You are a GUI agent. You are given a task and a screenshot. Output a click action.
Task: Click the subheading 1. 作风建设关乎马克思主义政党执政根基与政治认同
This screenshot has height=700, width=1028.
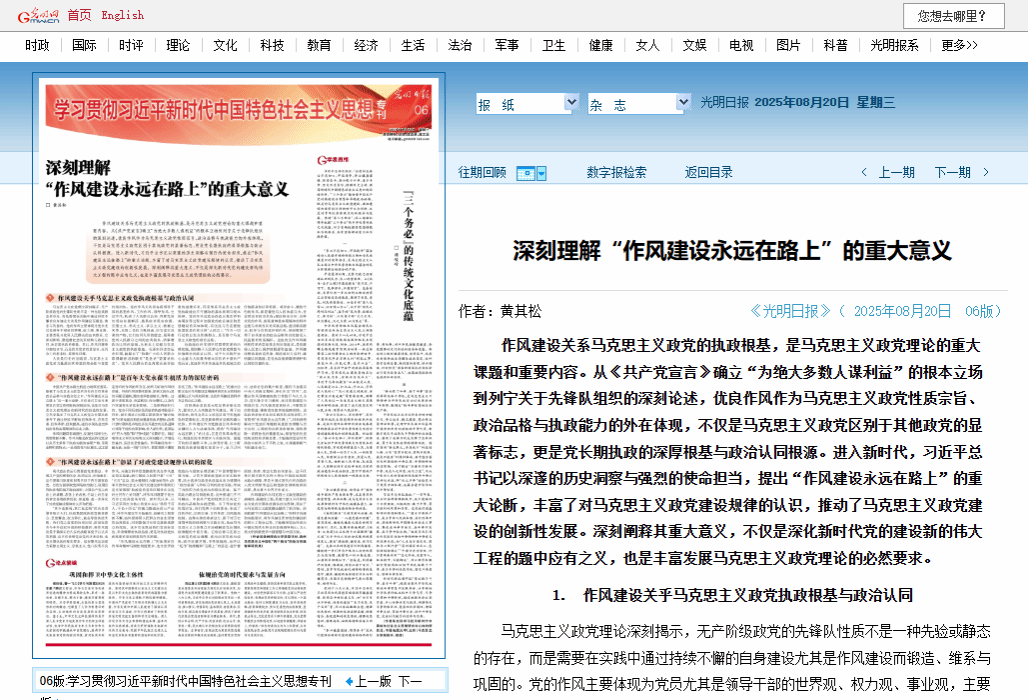[732, 595]
